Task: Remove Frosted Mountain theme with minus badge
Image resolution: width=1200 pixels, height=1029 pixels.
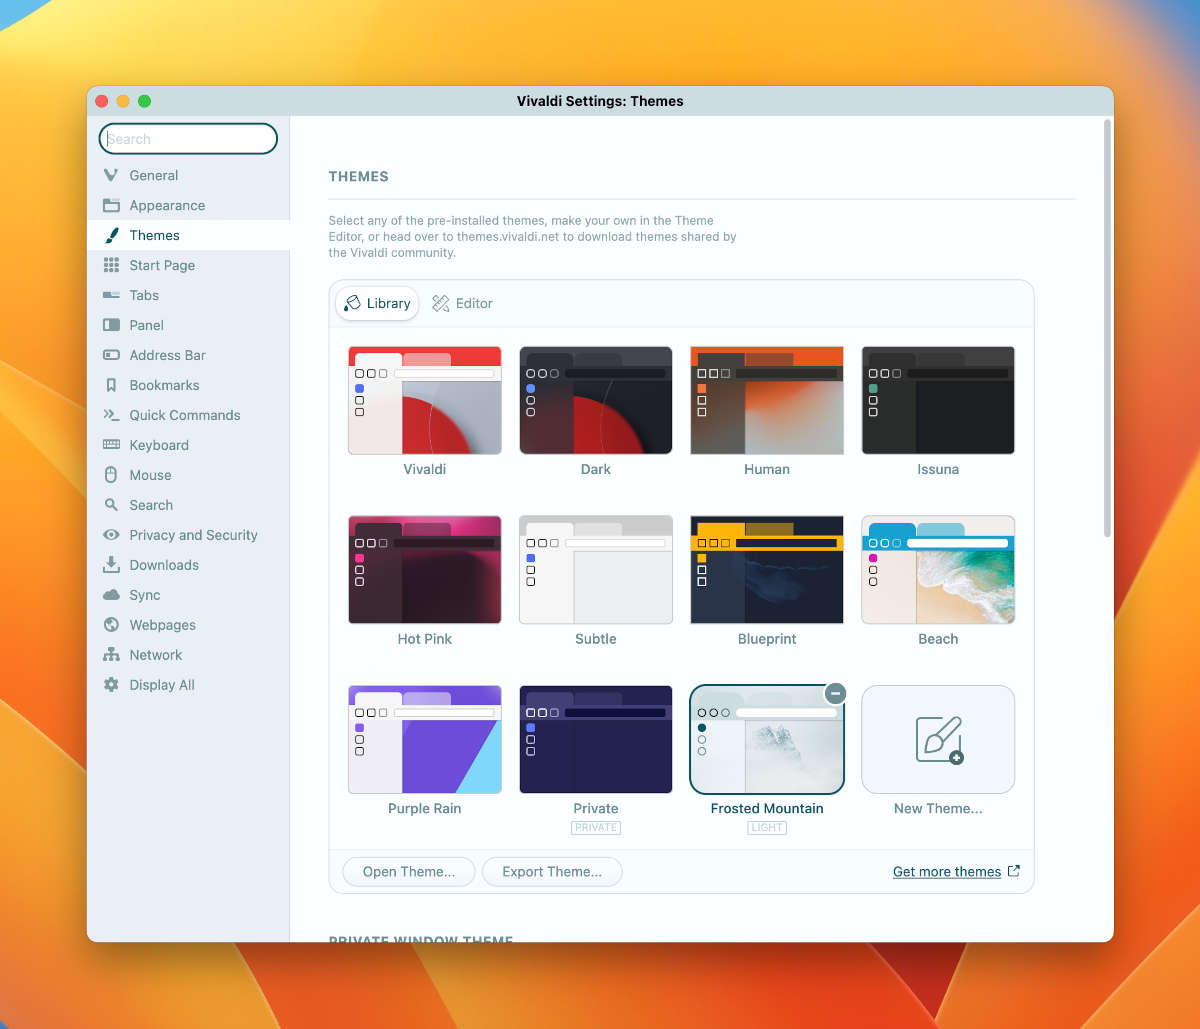Action: (836, 693)
